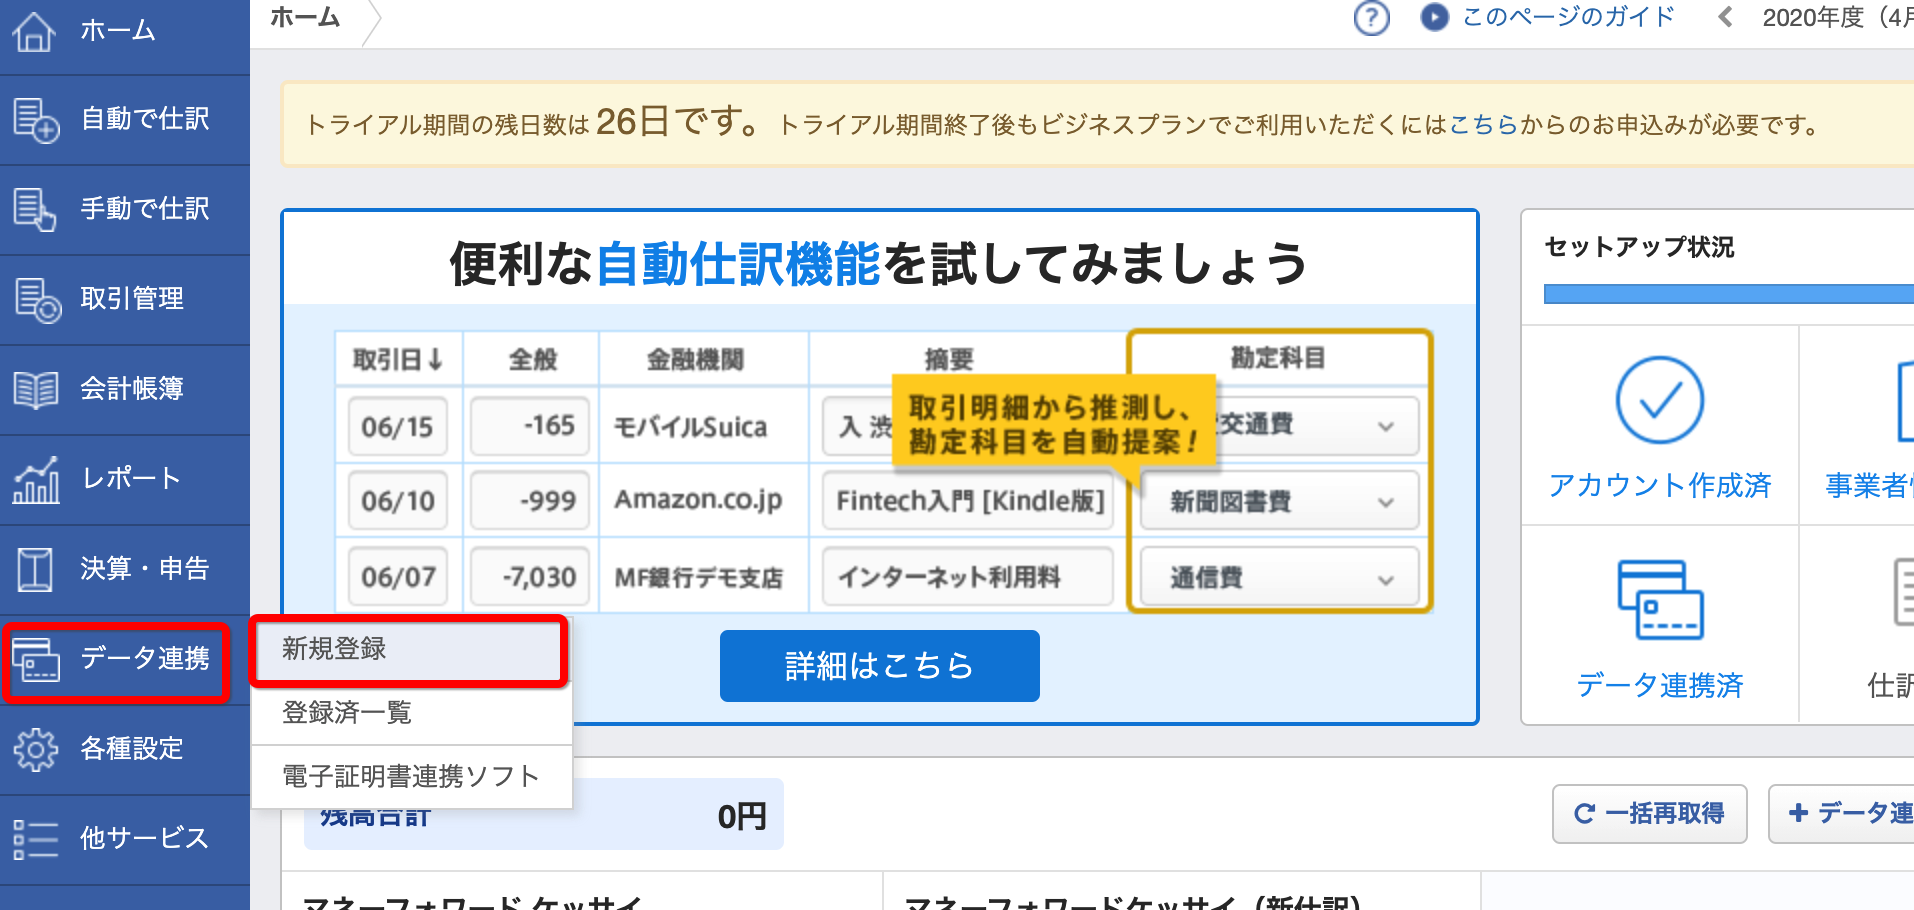This screenshot has width=1914, height=910.
Task: Open ホーム in the sidebar menu
Action: 125,31
